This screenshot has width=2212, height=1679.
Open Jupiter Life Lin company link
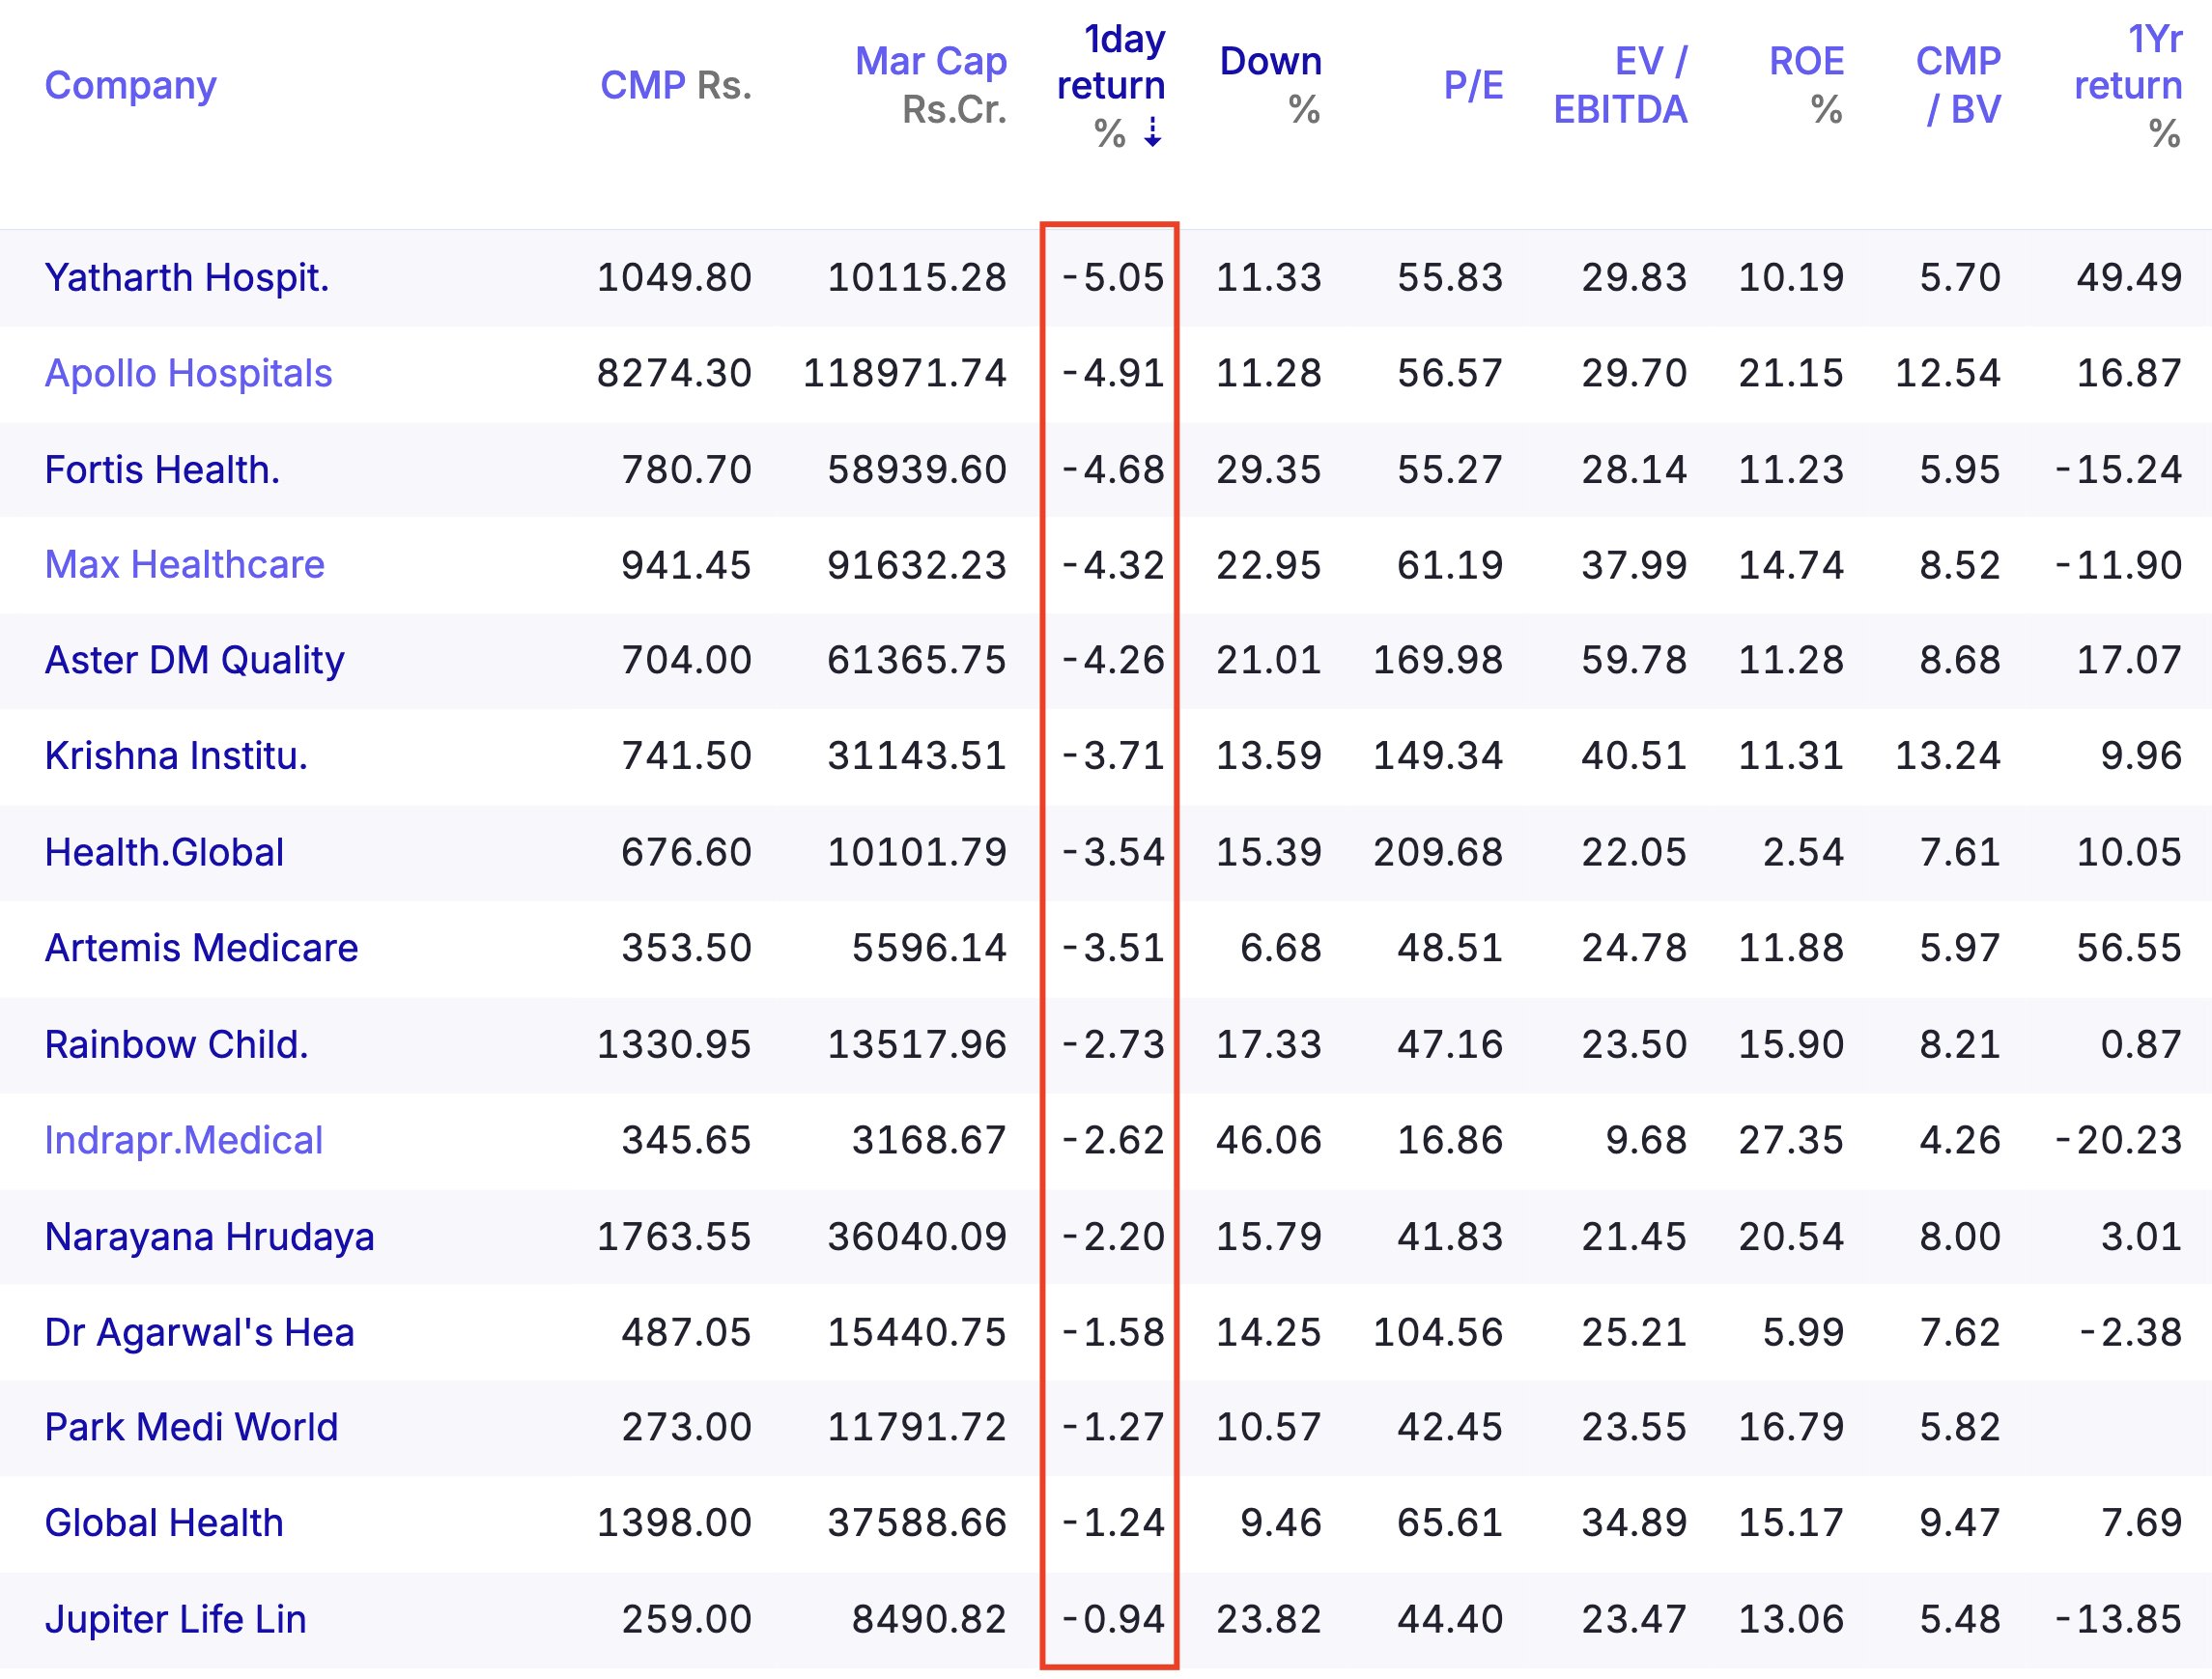(176, 1619)
